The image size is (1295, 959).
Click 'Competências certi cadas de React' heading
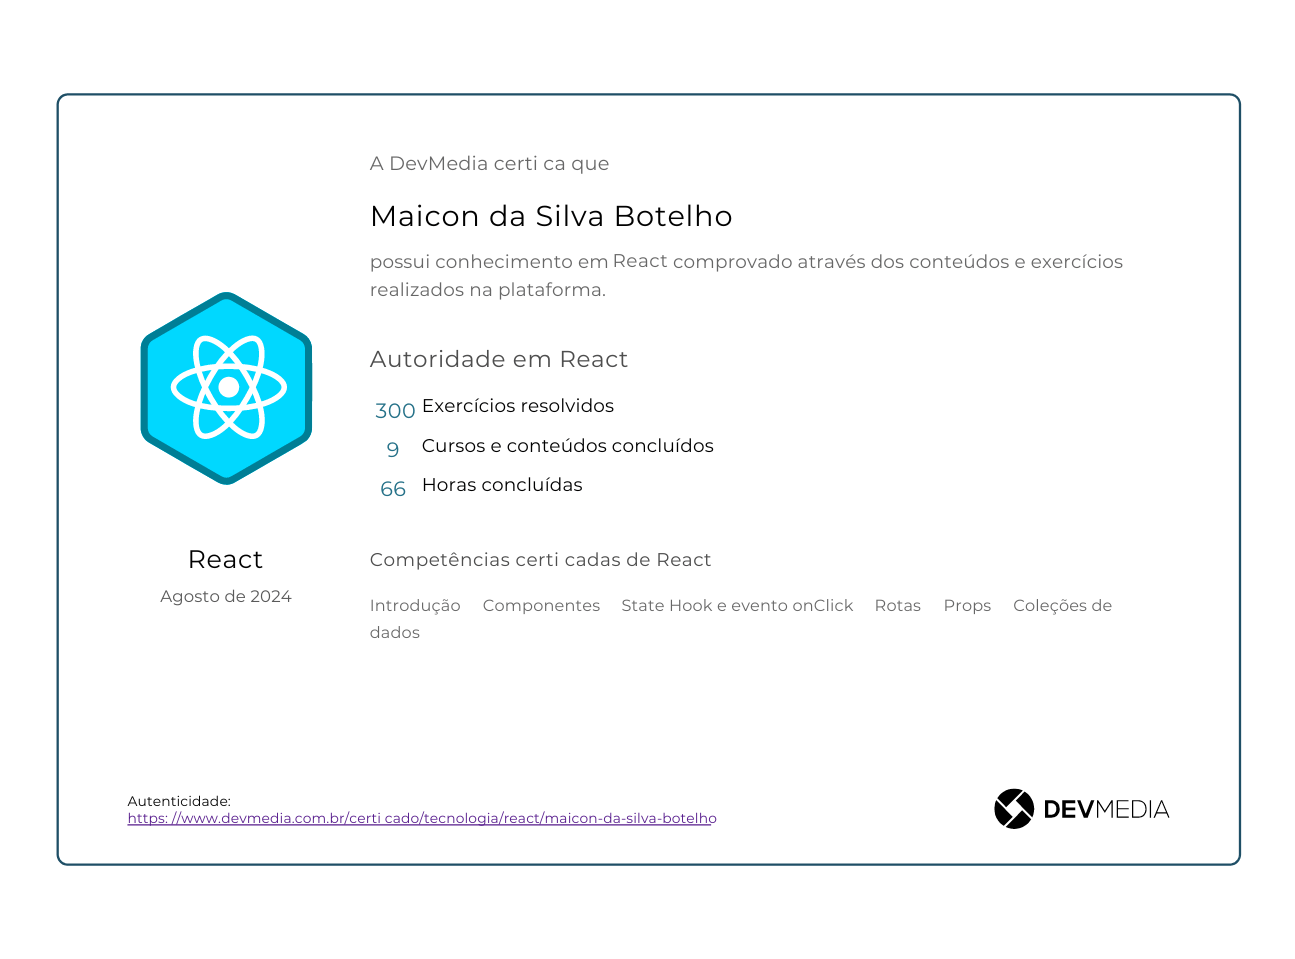540,560
